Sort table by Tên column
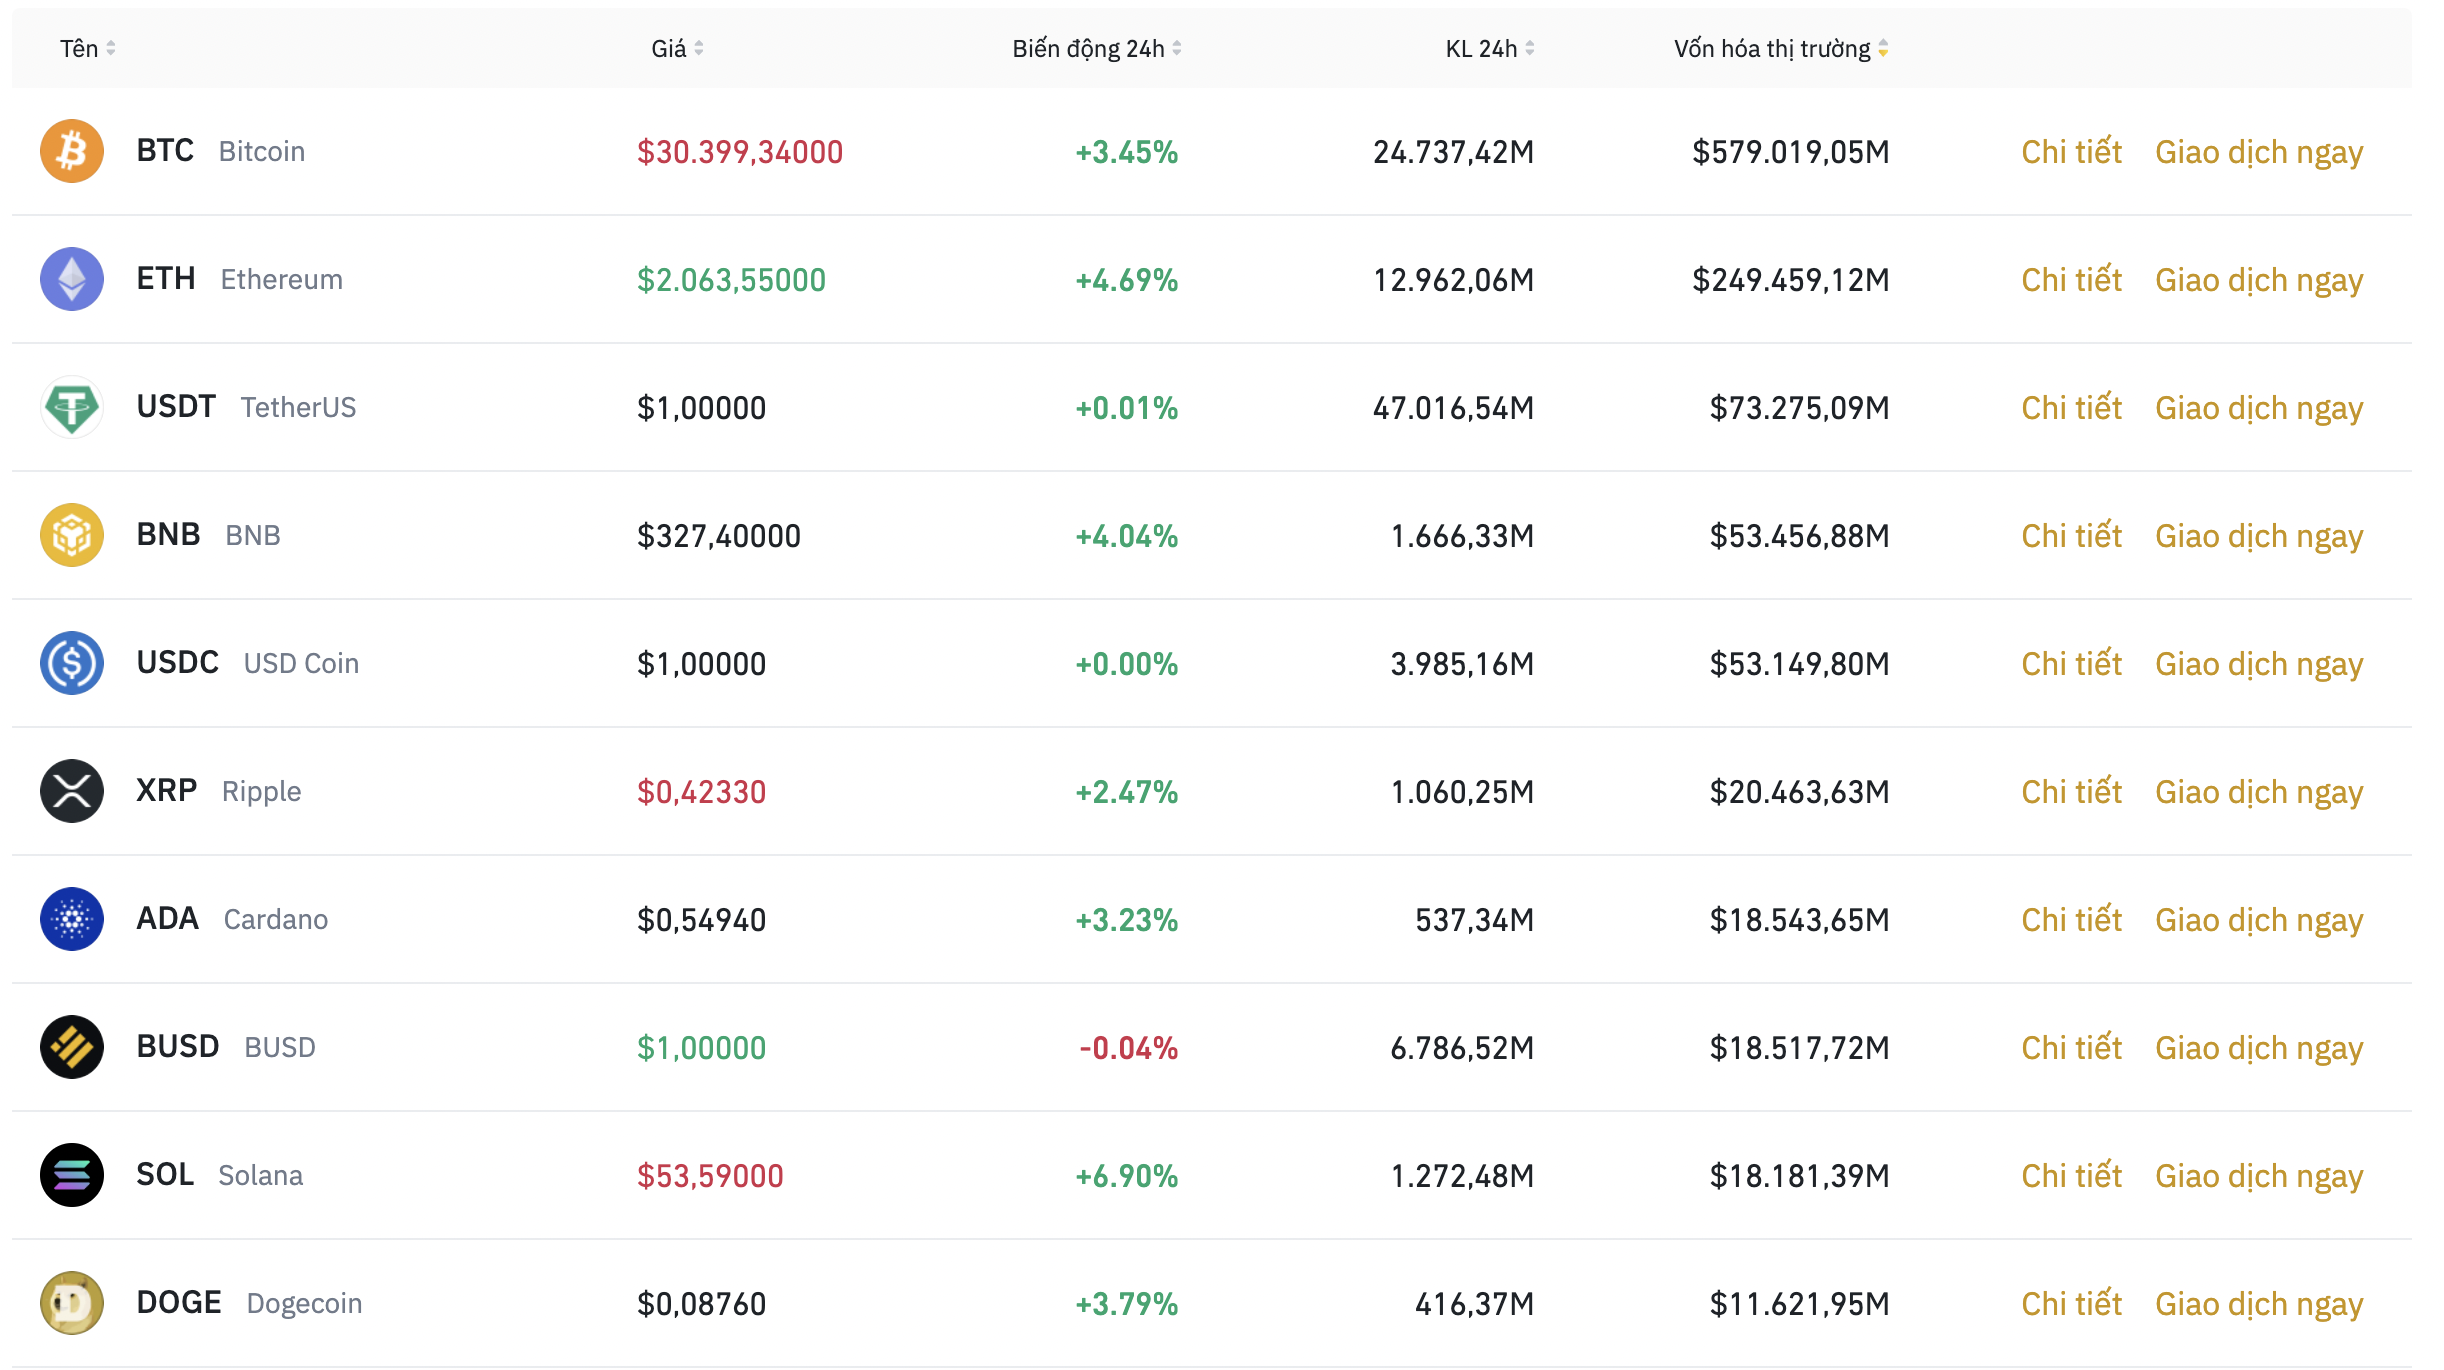This screenshot has width=2444, height=1370. point(88,48)
